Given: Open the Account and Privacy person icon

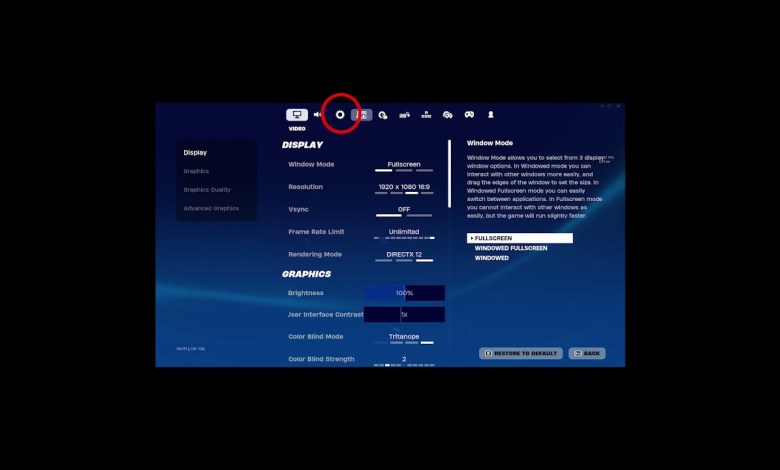Looking at the screenshot, I should [x=490, y=115].
